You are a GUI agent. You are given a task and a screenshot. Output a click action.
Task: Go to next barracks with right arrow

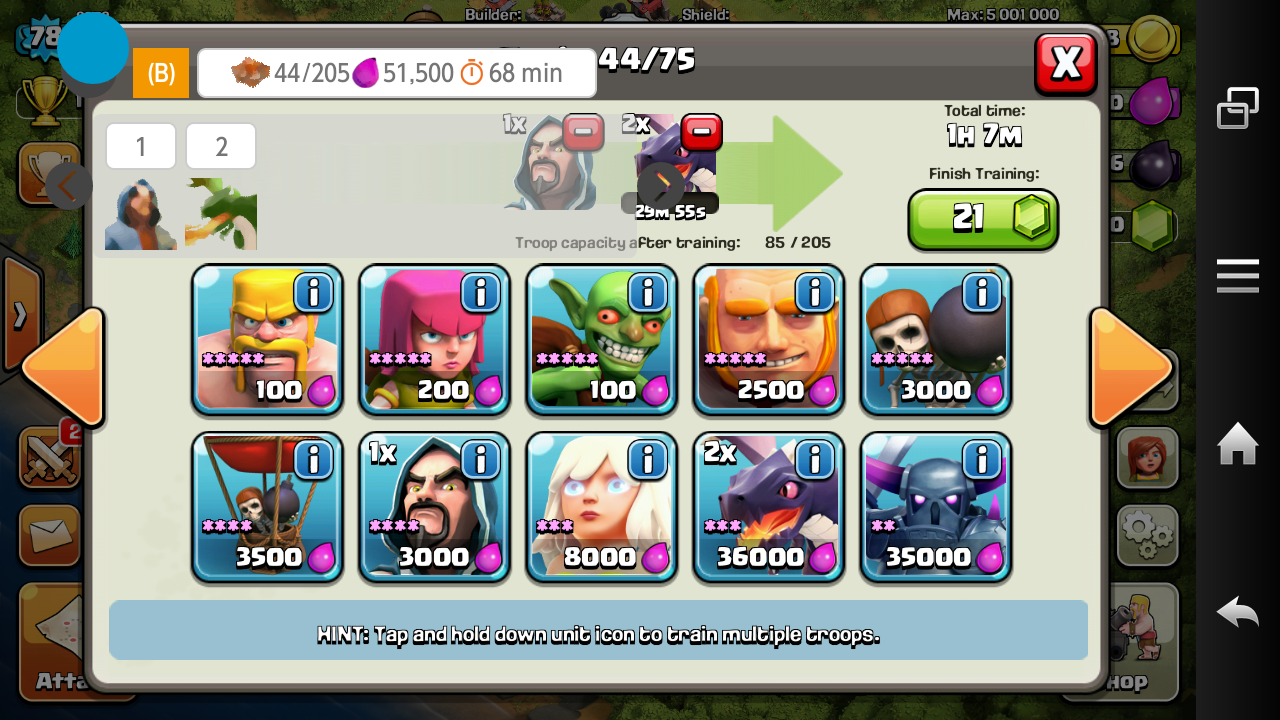point(1131,367)
